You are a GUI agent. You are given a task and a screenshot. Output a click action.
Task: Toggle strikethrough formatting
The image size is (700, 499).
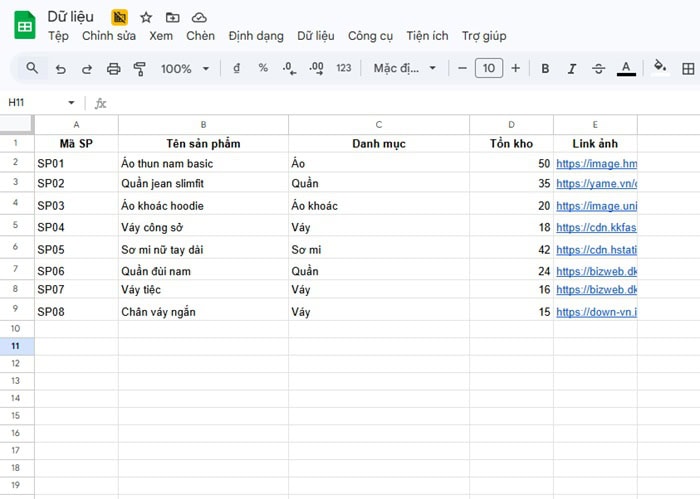click(598, 69)
